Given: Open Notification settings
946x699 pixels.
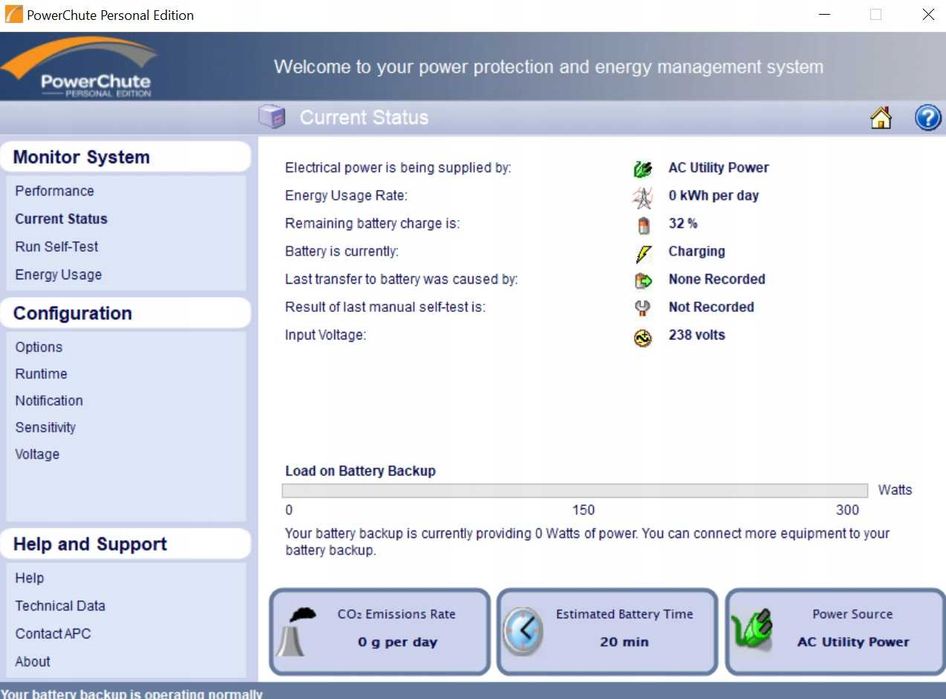Looking at the screenshot, I should tap(49, 400).
